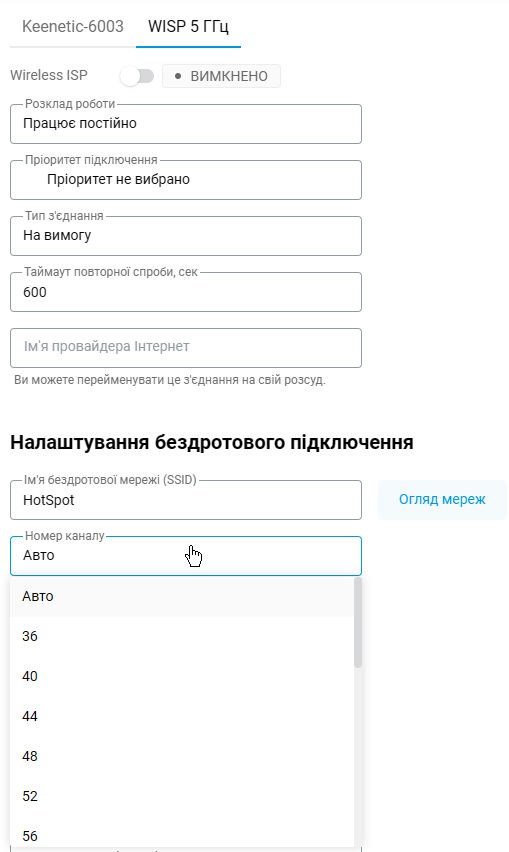Expand the Тип з'єднання dropdown
Screen dimensions: 509x852
[186, 236]
